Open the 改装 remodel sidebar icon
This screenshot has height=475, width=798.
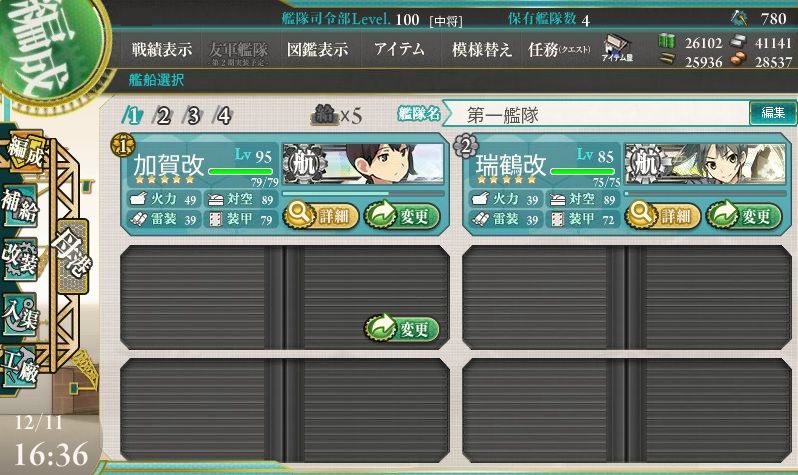pos(20,259)
